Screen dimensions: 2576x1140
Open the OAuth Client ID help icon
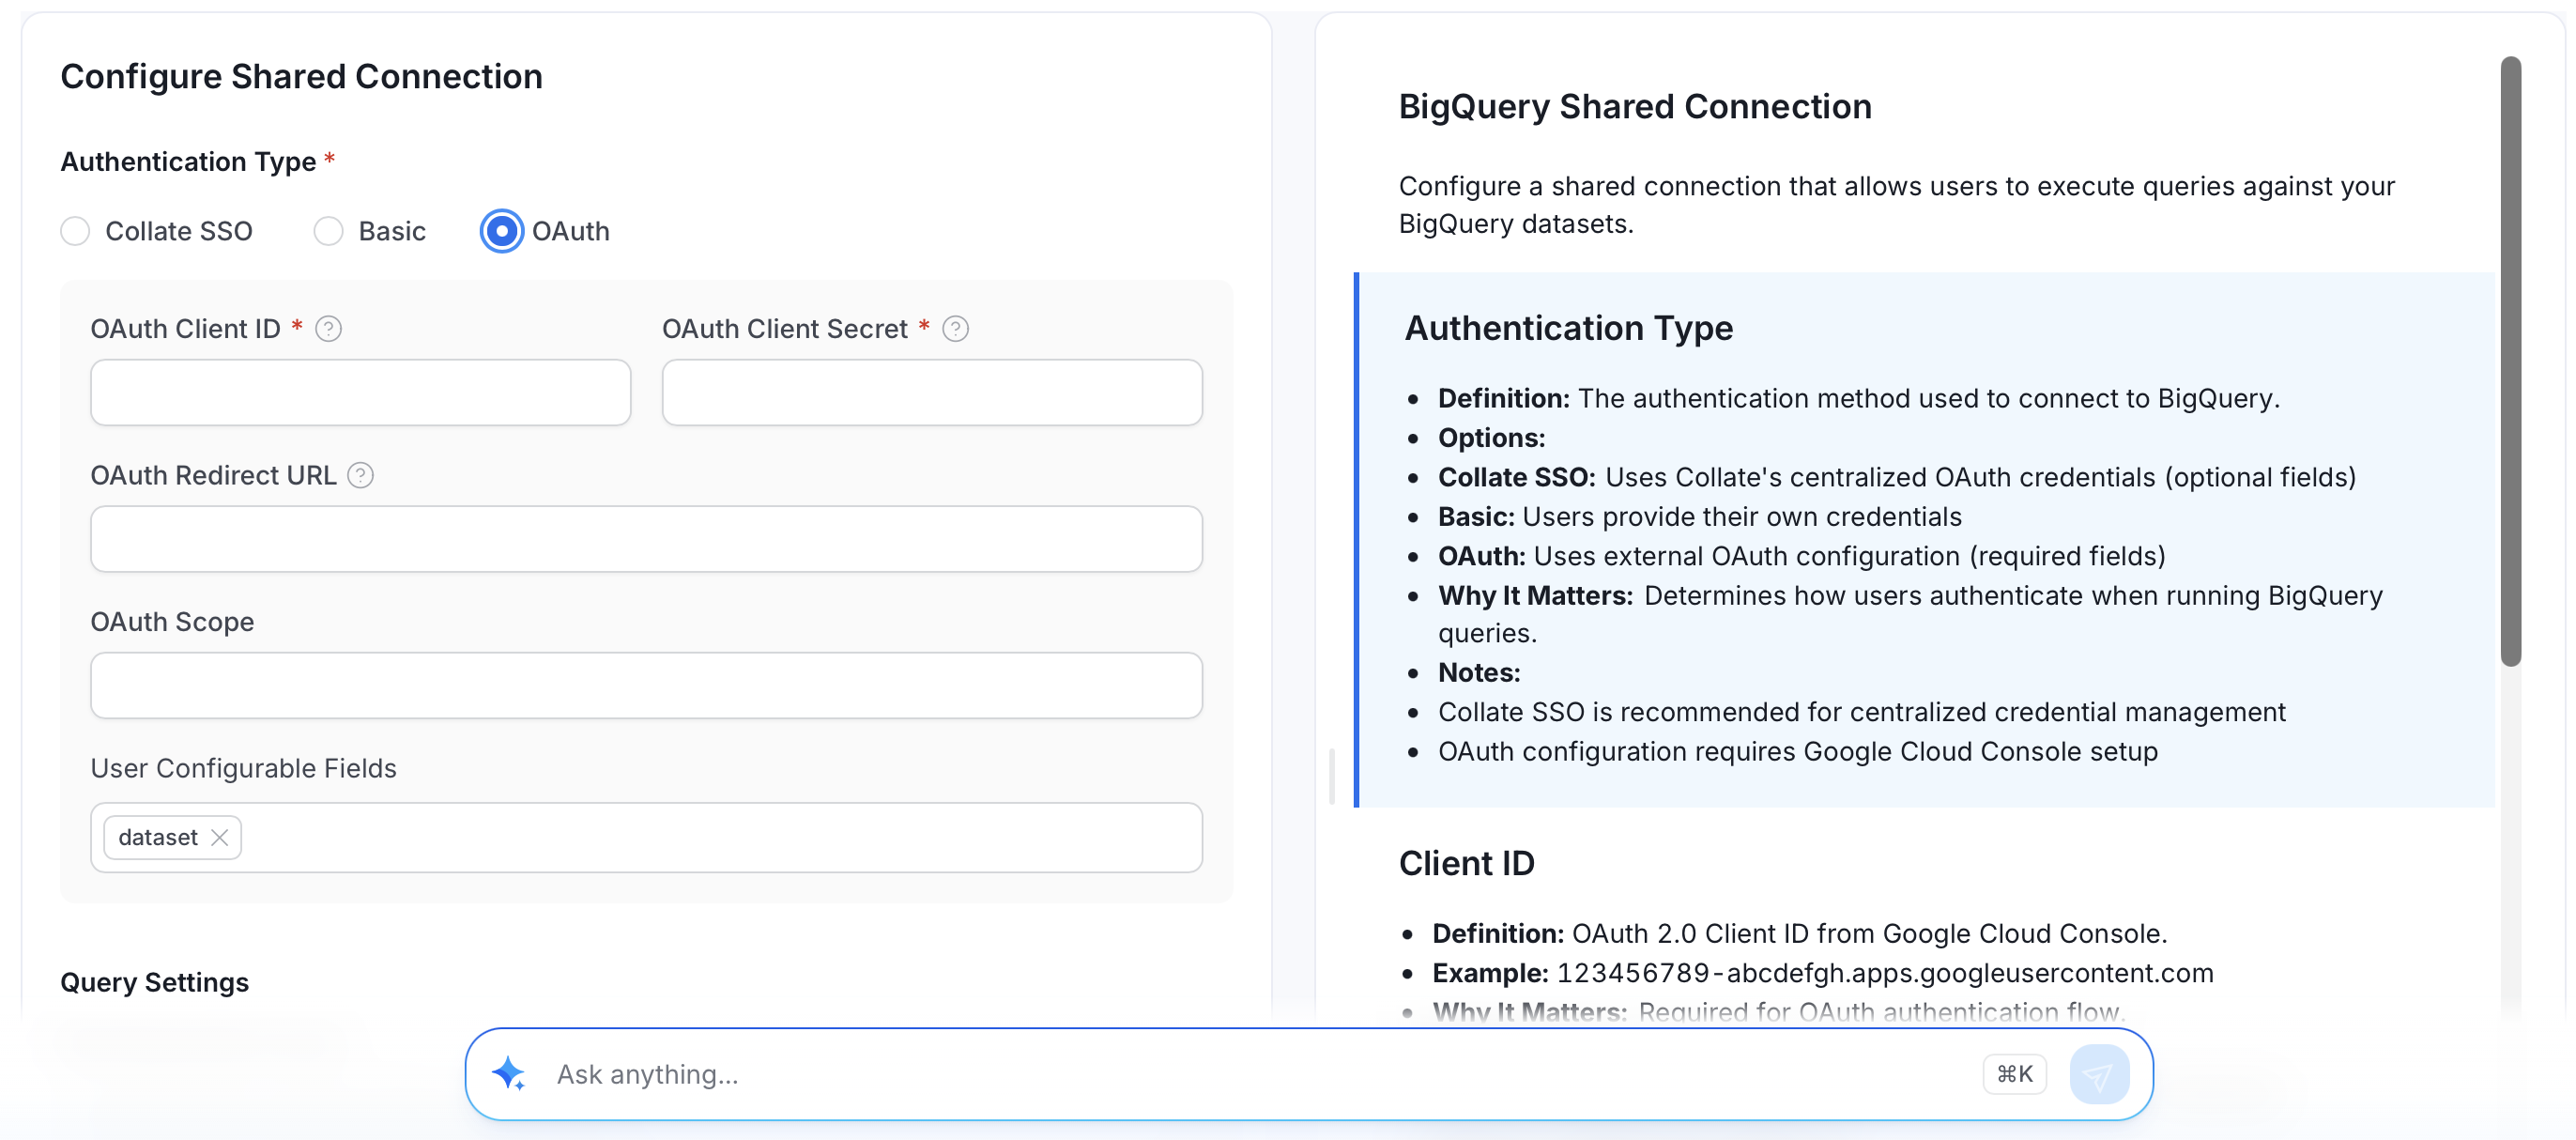coord(328,329)
